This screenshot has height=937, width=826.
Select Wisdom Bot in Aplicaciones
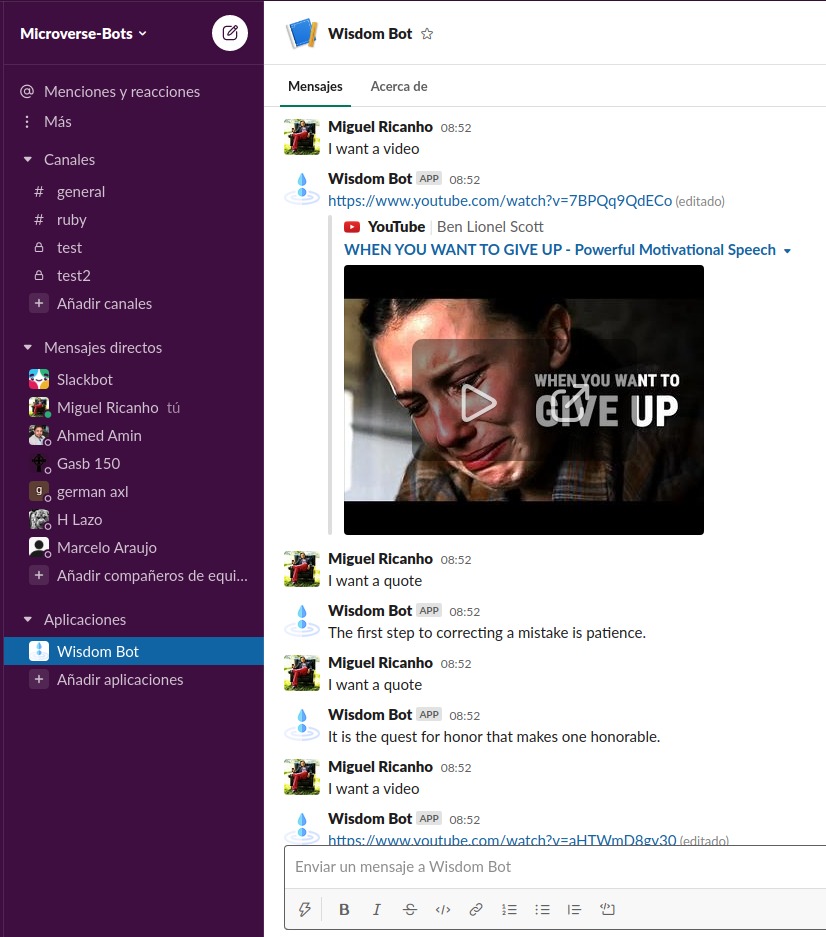pos(134,651)
